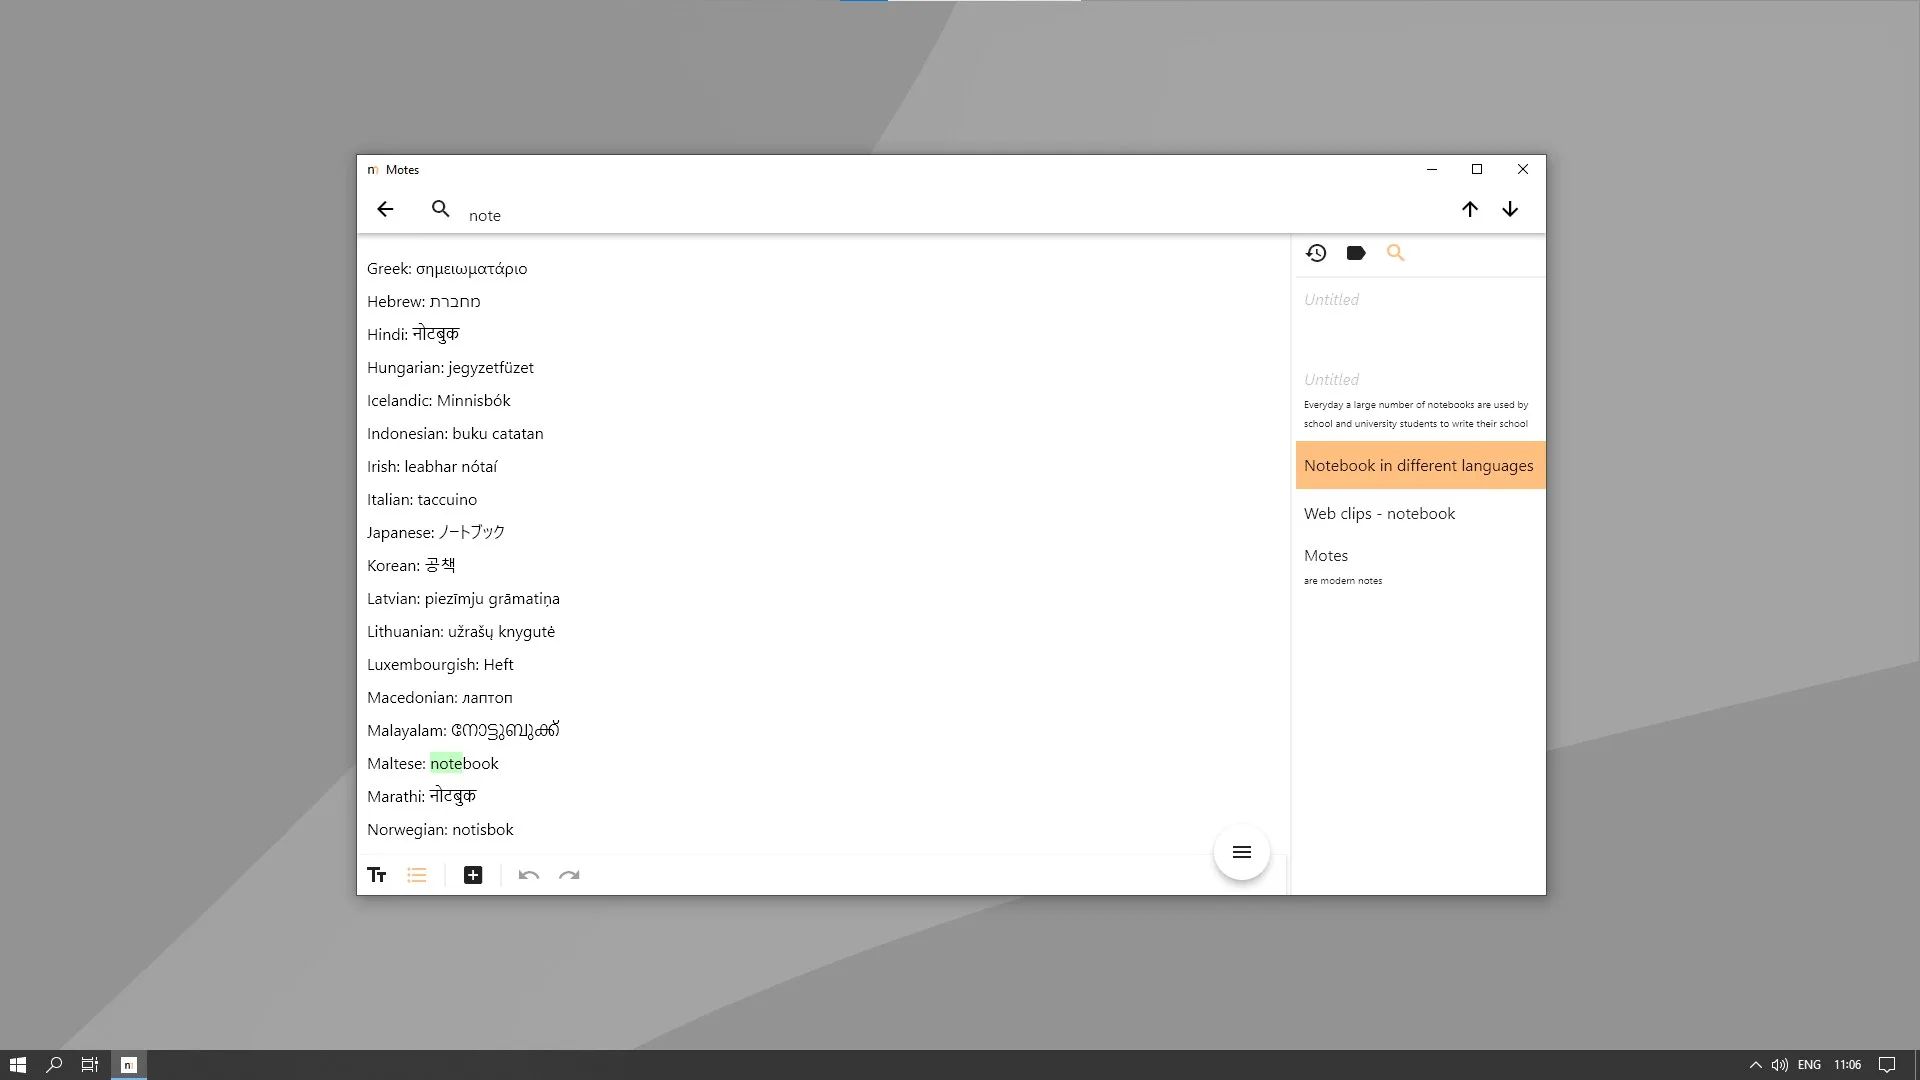Image resolution: width=1920 pixels, height=1080 pixels.
Task: Show hidden system tray icons
Action: click(x=1755, y=1065)
